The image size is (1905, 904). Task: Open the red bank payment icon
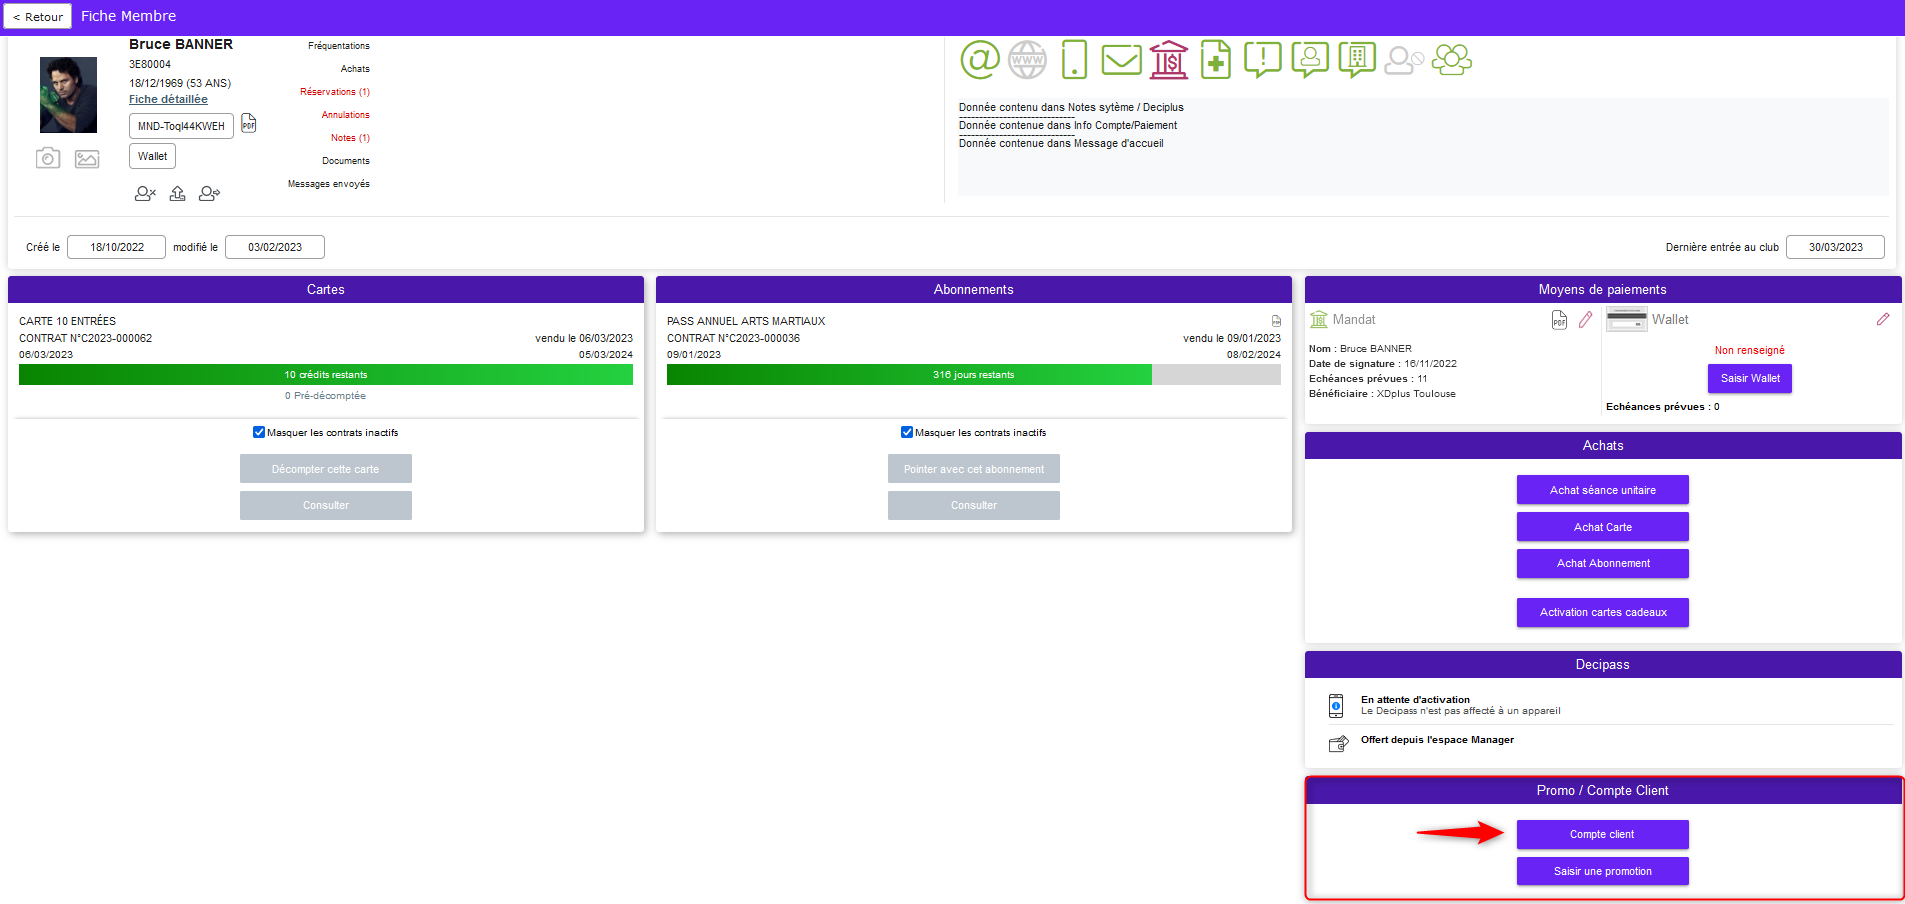tap(1168, 60)
